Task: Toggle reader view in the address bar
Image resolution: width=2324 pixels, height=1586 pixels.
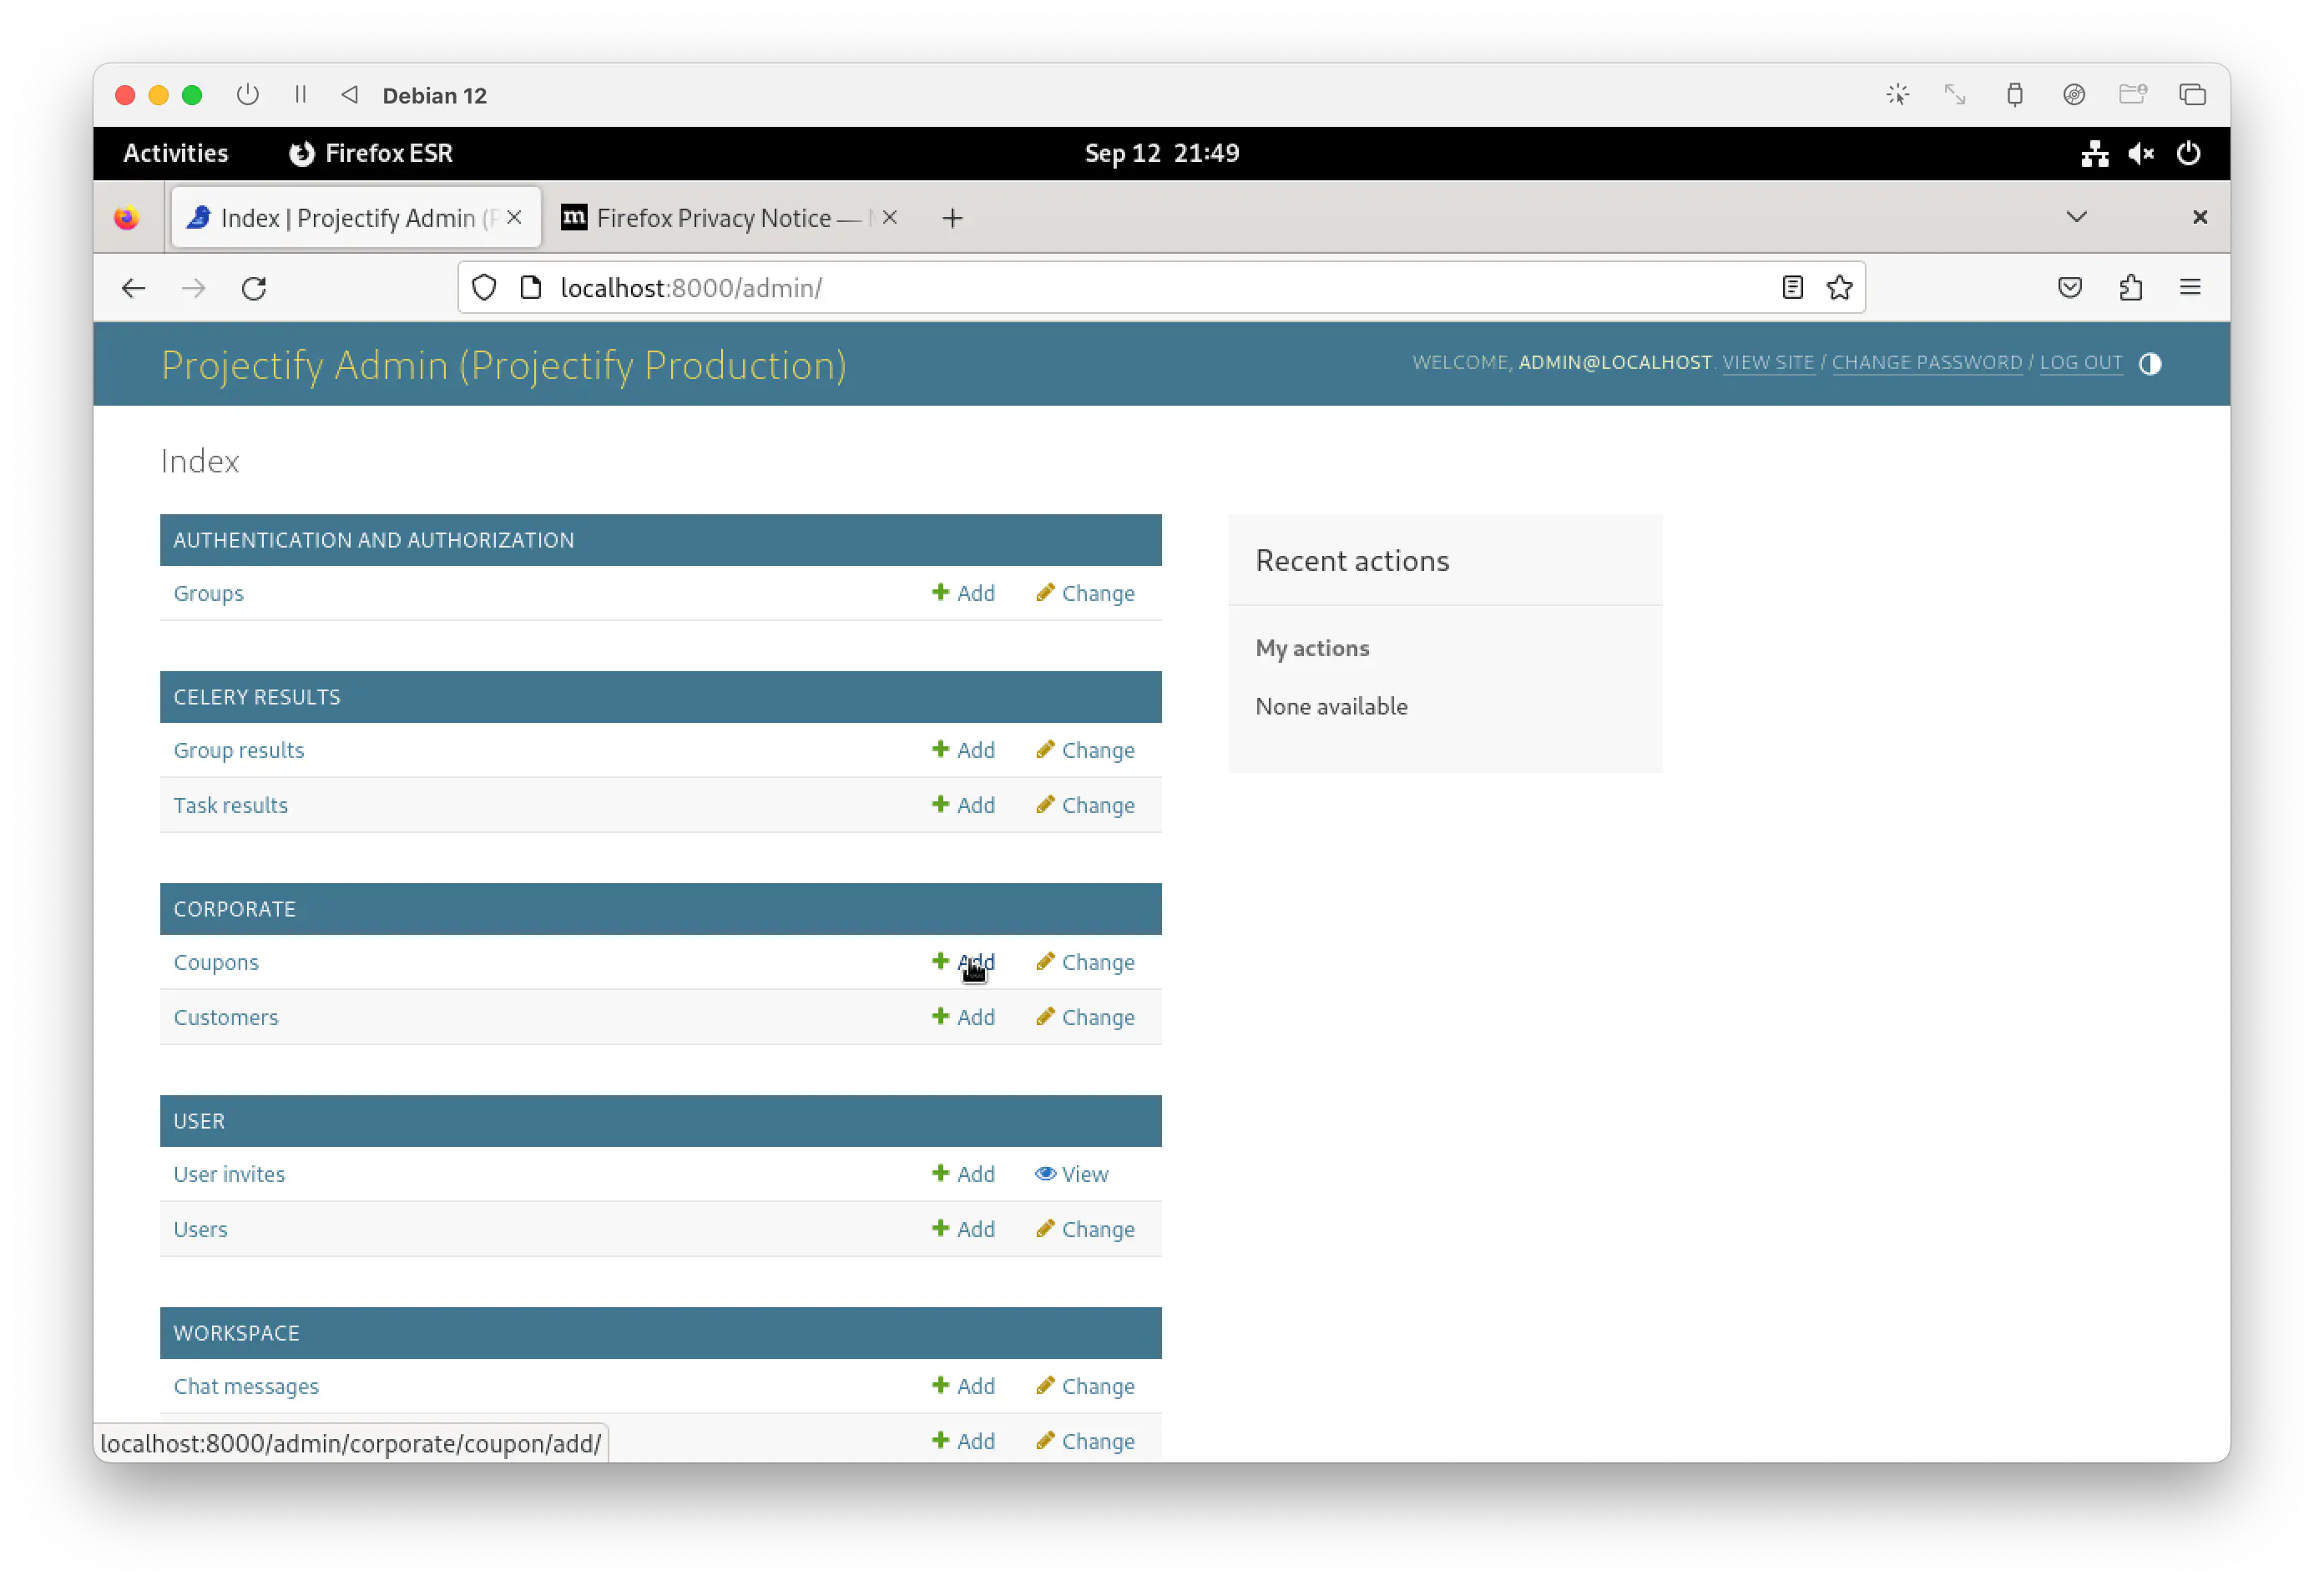Action: 1792,288
